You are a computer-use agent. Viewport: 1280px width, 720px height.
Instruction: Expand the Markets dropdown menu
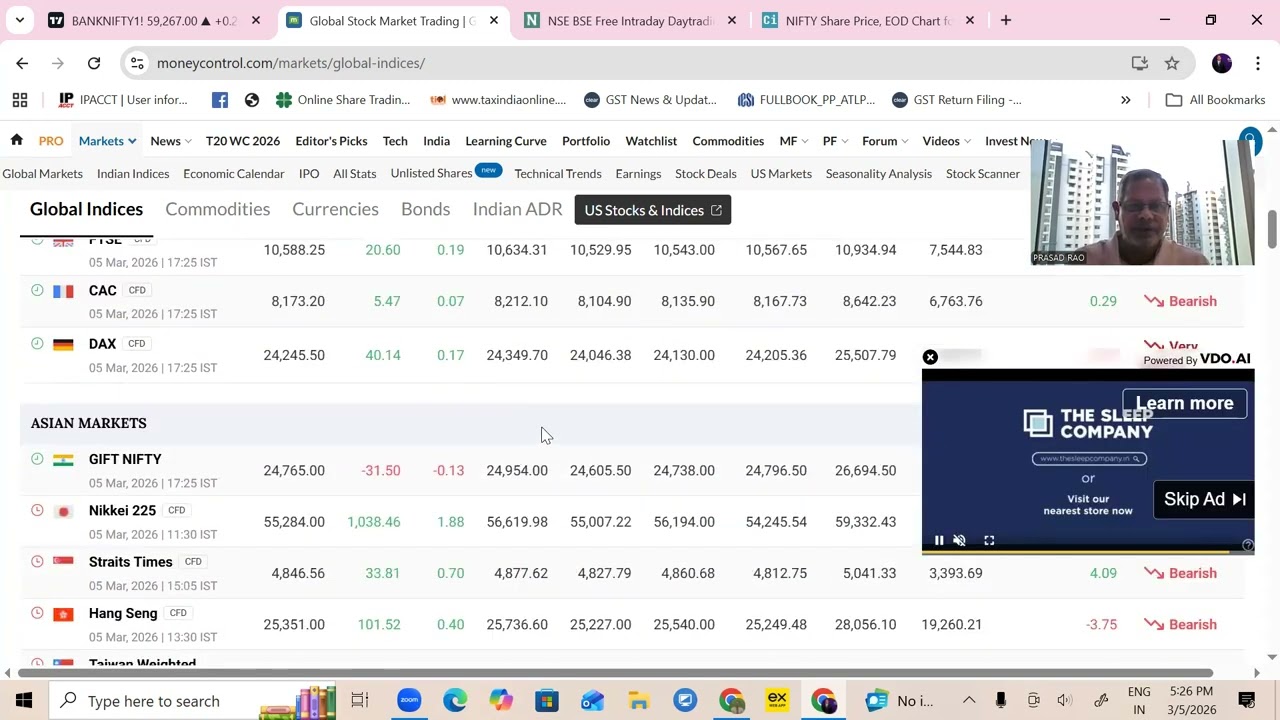(x=107, y=141)
